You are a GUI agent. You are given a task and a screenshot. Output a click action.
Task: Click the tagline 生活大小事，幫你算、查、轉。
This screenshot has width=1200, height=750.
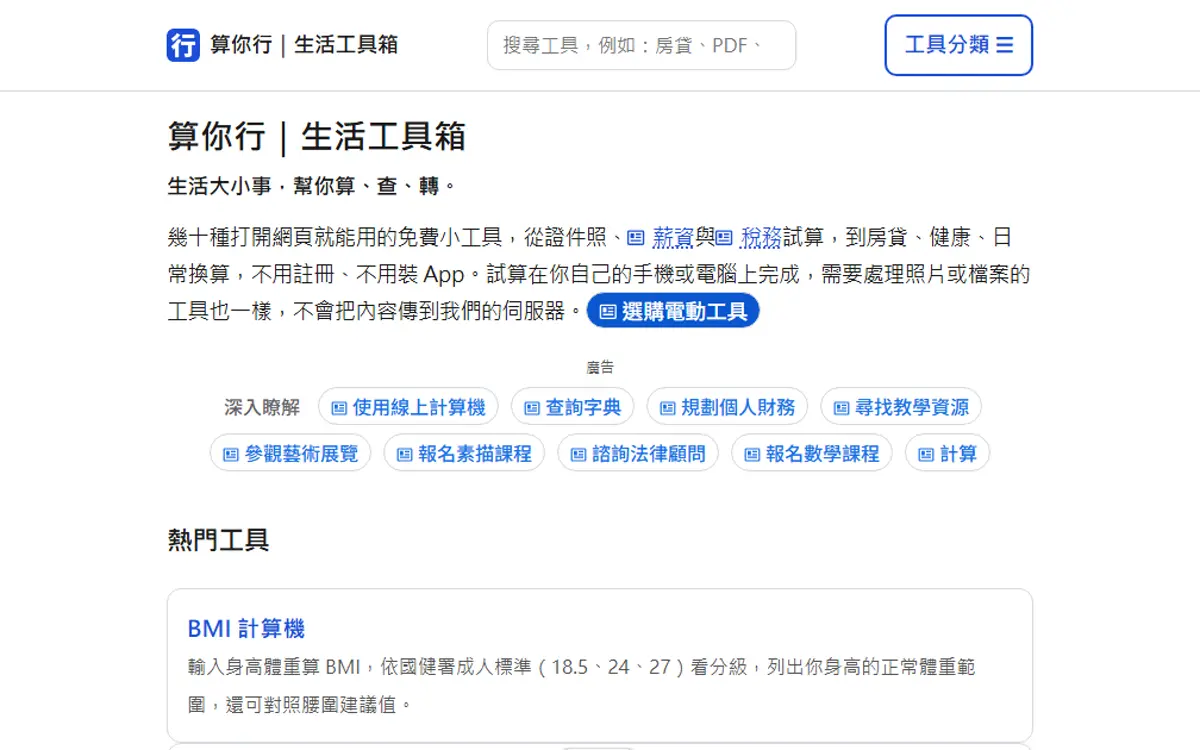[312, 186]
